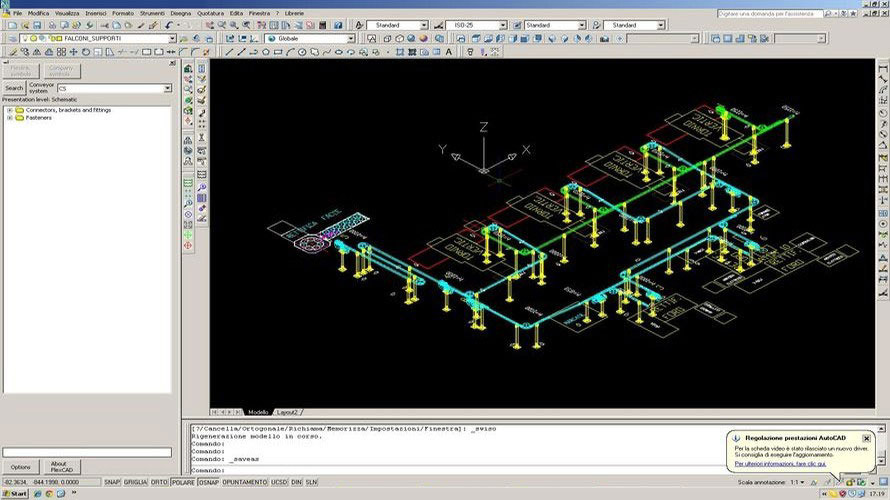Toggle ORTO mode
Screen dimensions: 890x500
click(x=159, y=482)
